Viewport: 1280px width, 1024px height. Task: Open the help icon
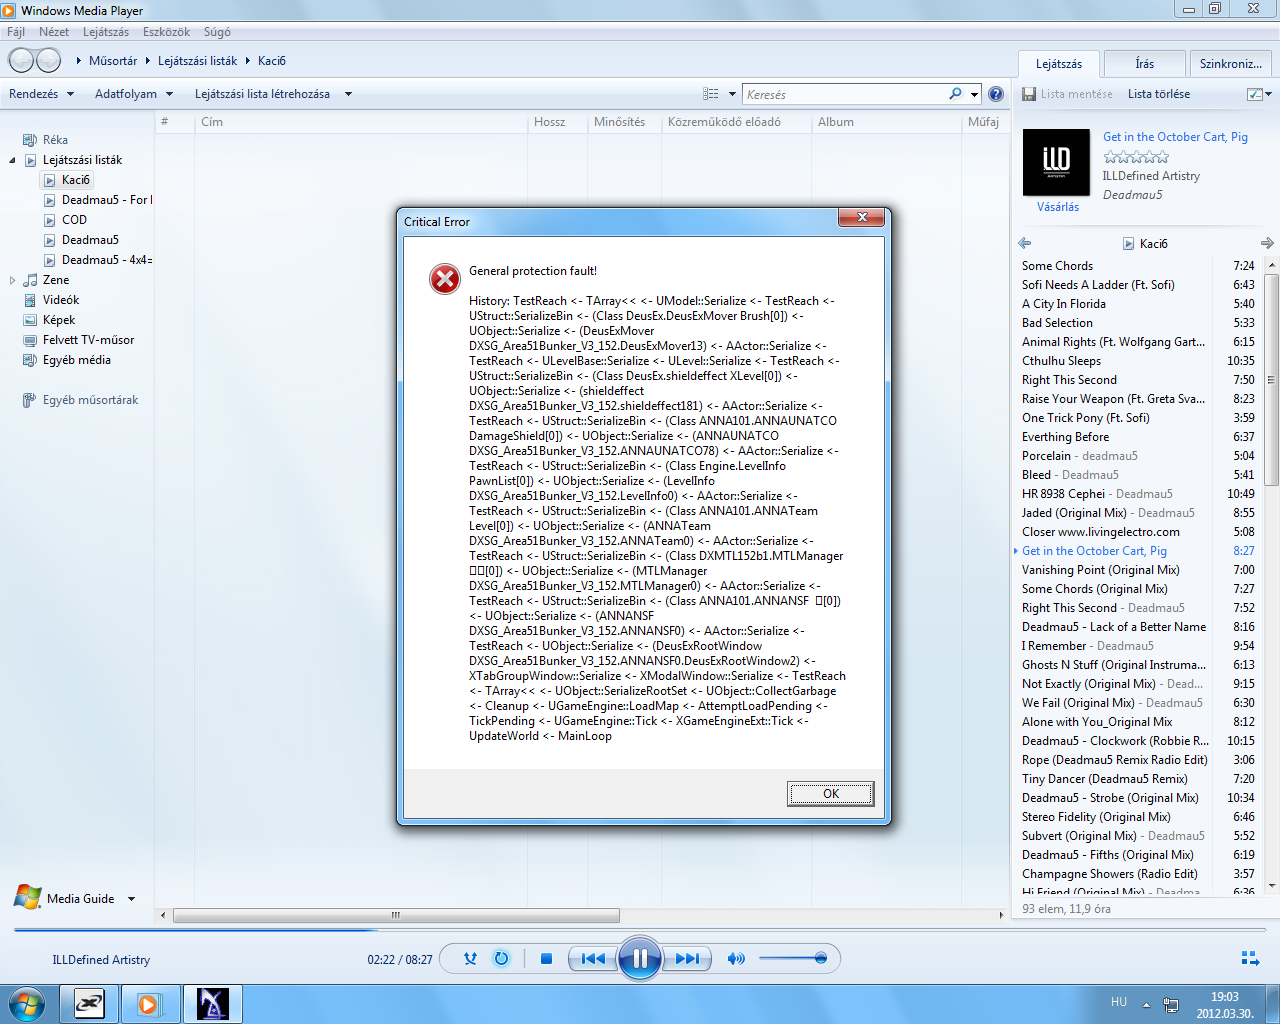[x=996, y=94]
